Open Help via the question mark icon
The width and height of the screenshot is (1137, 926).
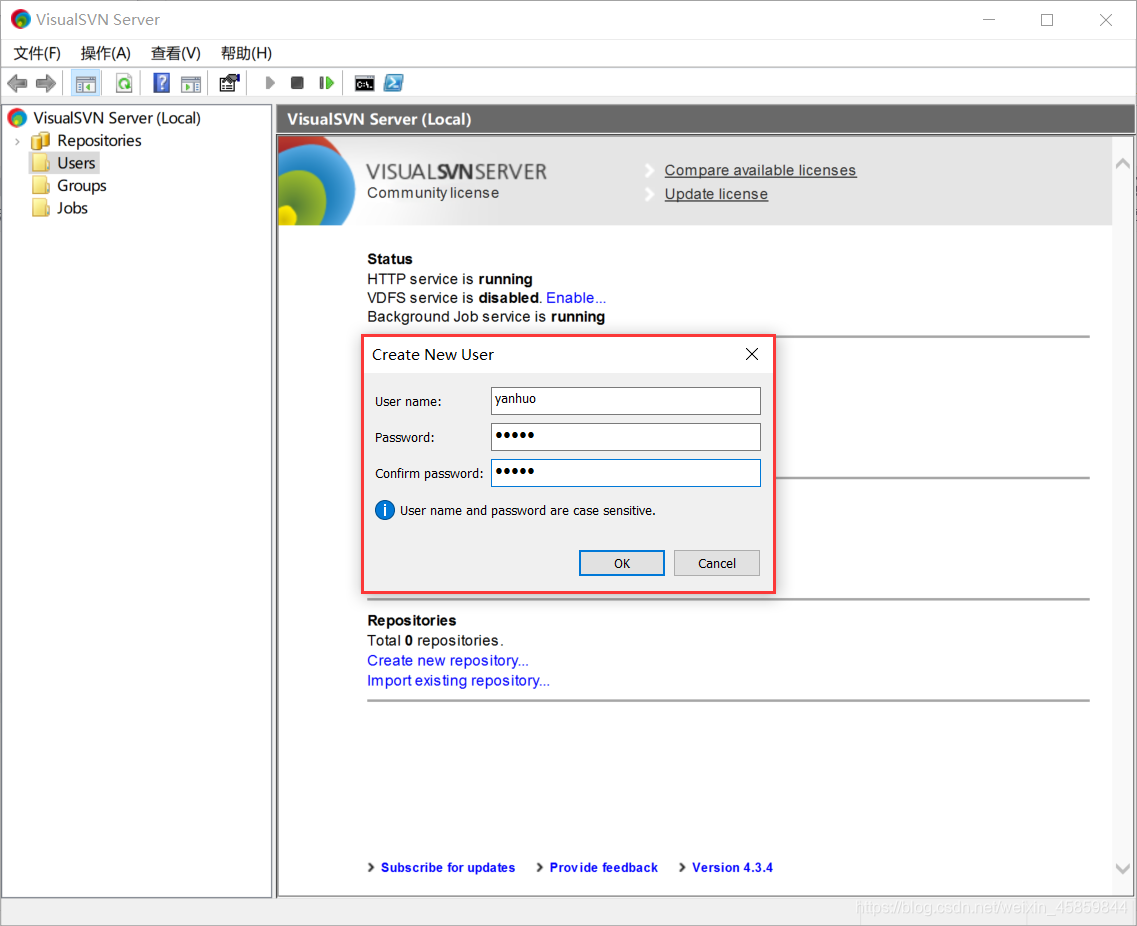pos(161,83)
